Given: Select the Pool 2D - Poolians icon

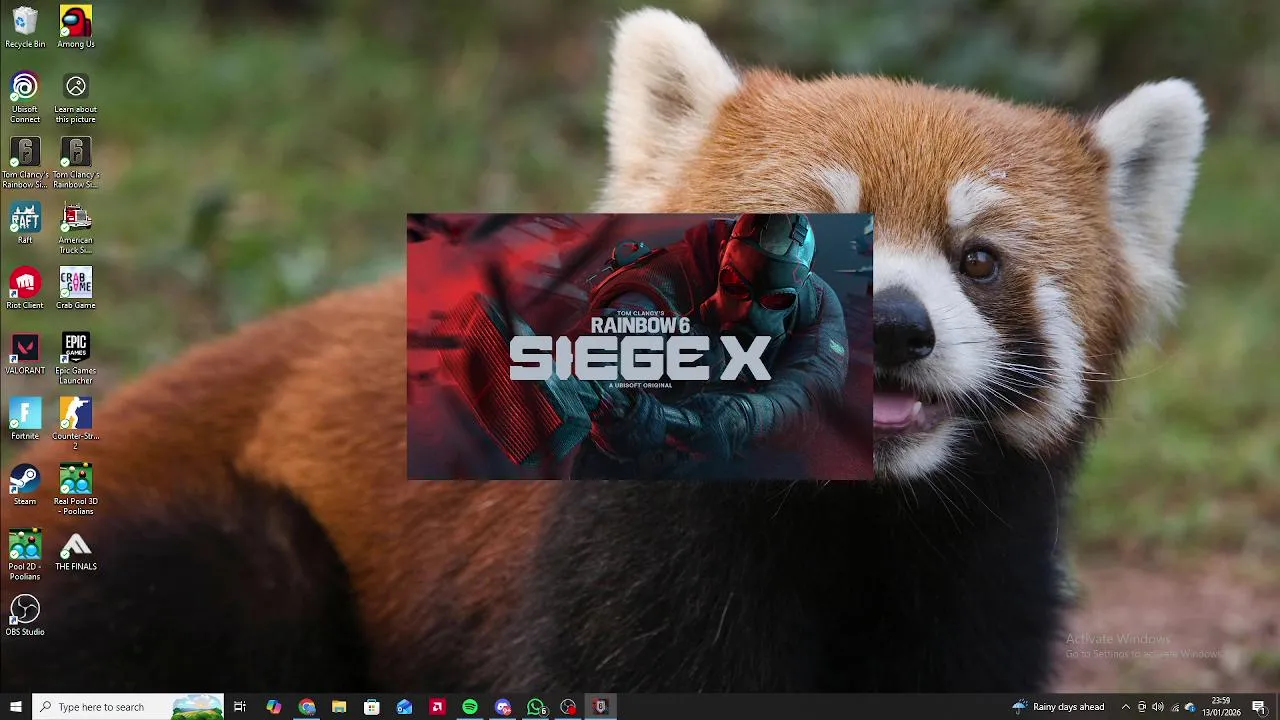Looking at the screenshot, I should pyautogui.click(x=25, y=554).
